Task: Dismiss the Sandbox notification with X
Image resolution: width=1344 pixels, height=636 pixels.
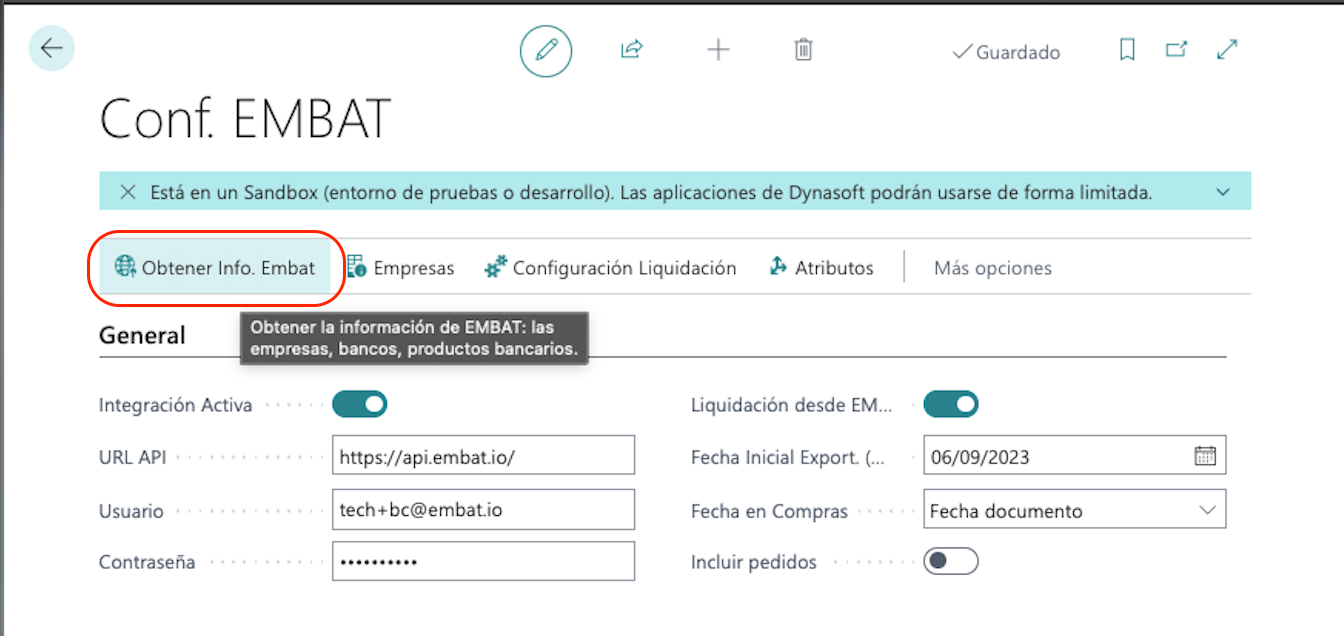Action: tap(128, 192)
